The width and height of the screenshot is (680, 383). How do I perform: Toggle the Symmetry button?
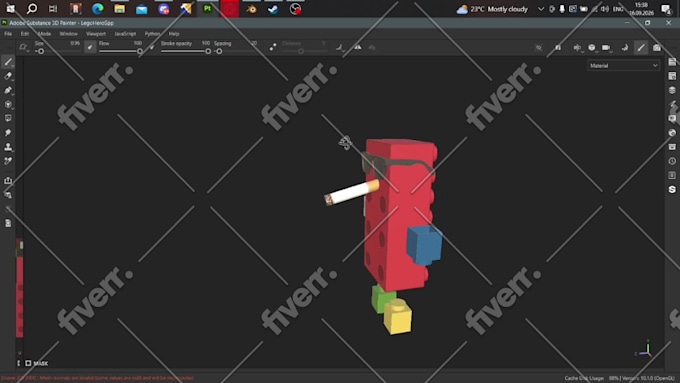coord(358,47)
